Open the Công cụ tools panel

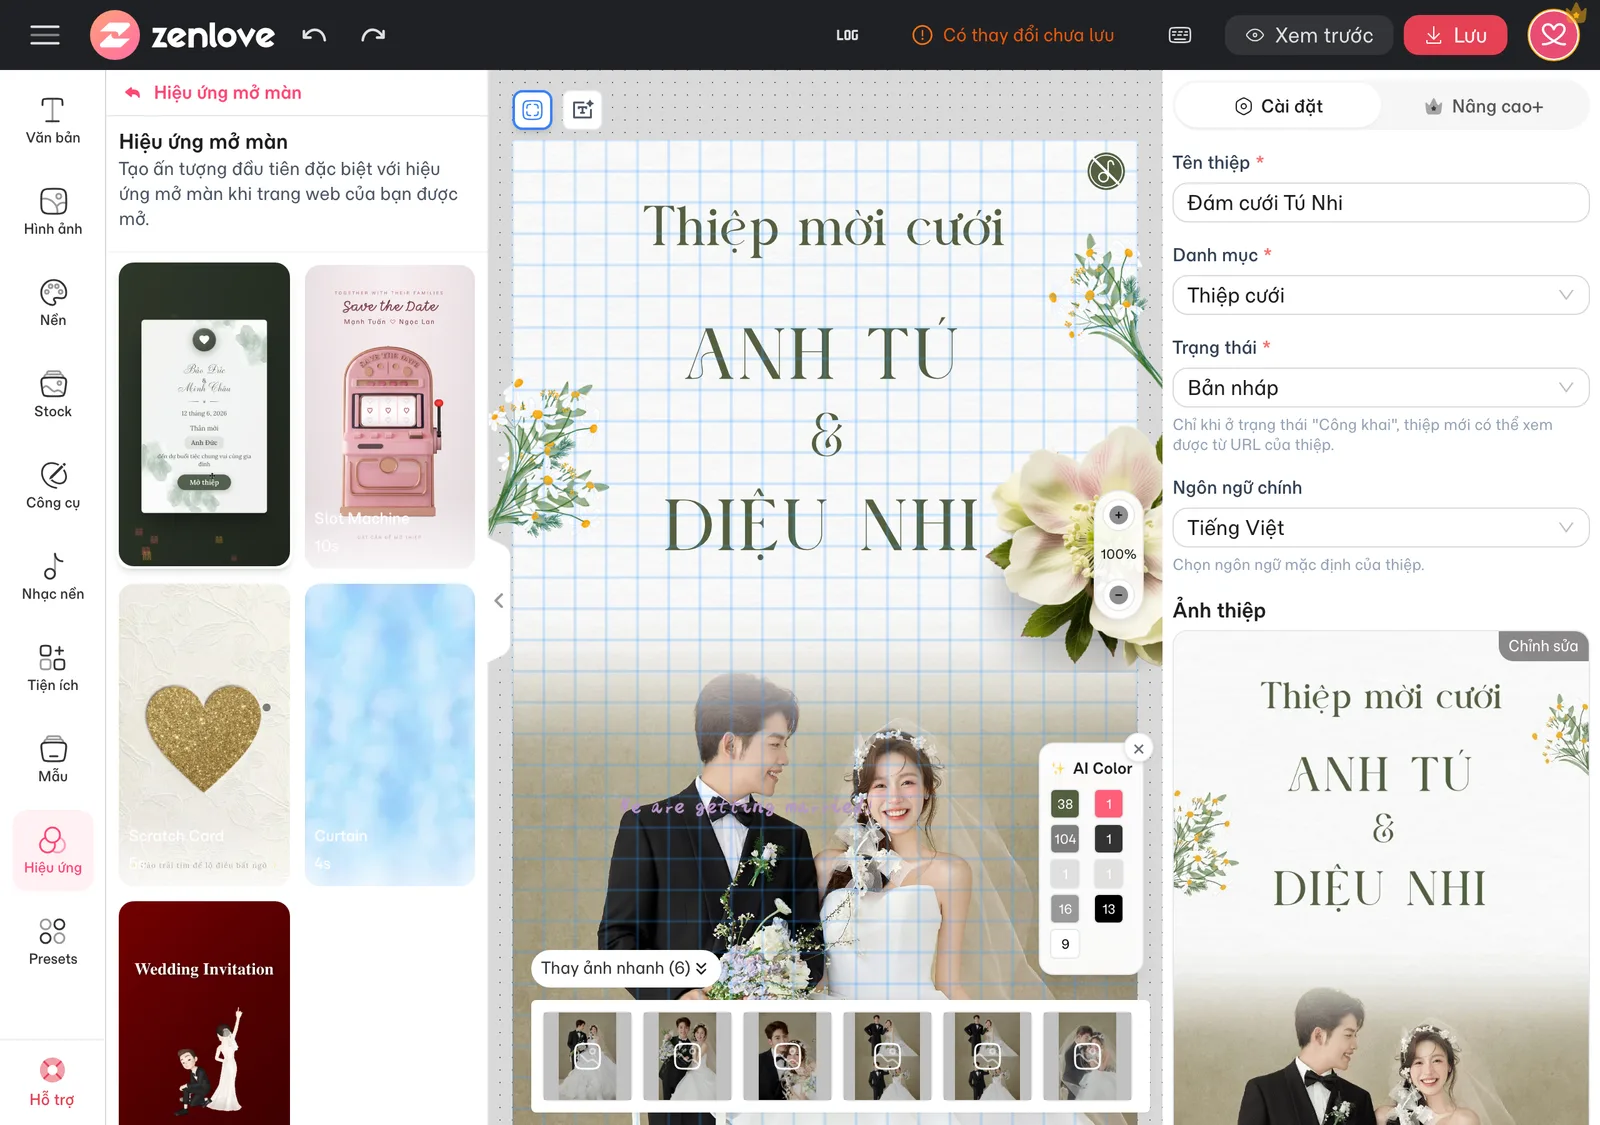pos(53,485)
